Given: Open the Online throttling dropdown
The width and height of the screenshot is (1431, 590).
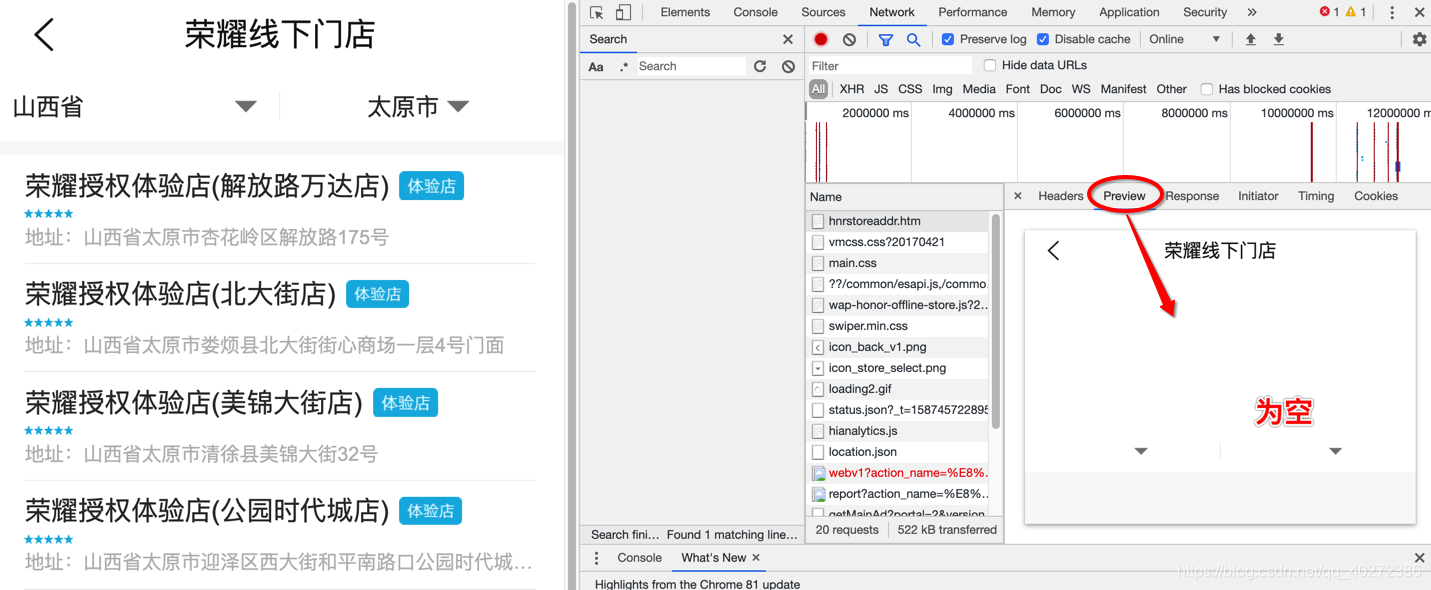Looking at the screenshot, I should click(1184, 39).
